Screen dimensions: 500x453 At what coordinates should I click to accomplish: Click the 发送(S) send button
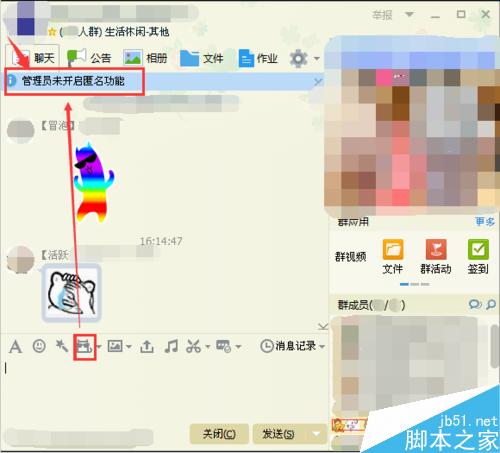click(x=279, y=434)
